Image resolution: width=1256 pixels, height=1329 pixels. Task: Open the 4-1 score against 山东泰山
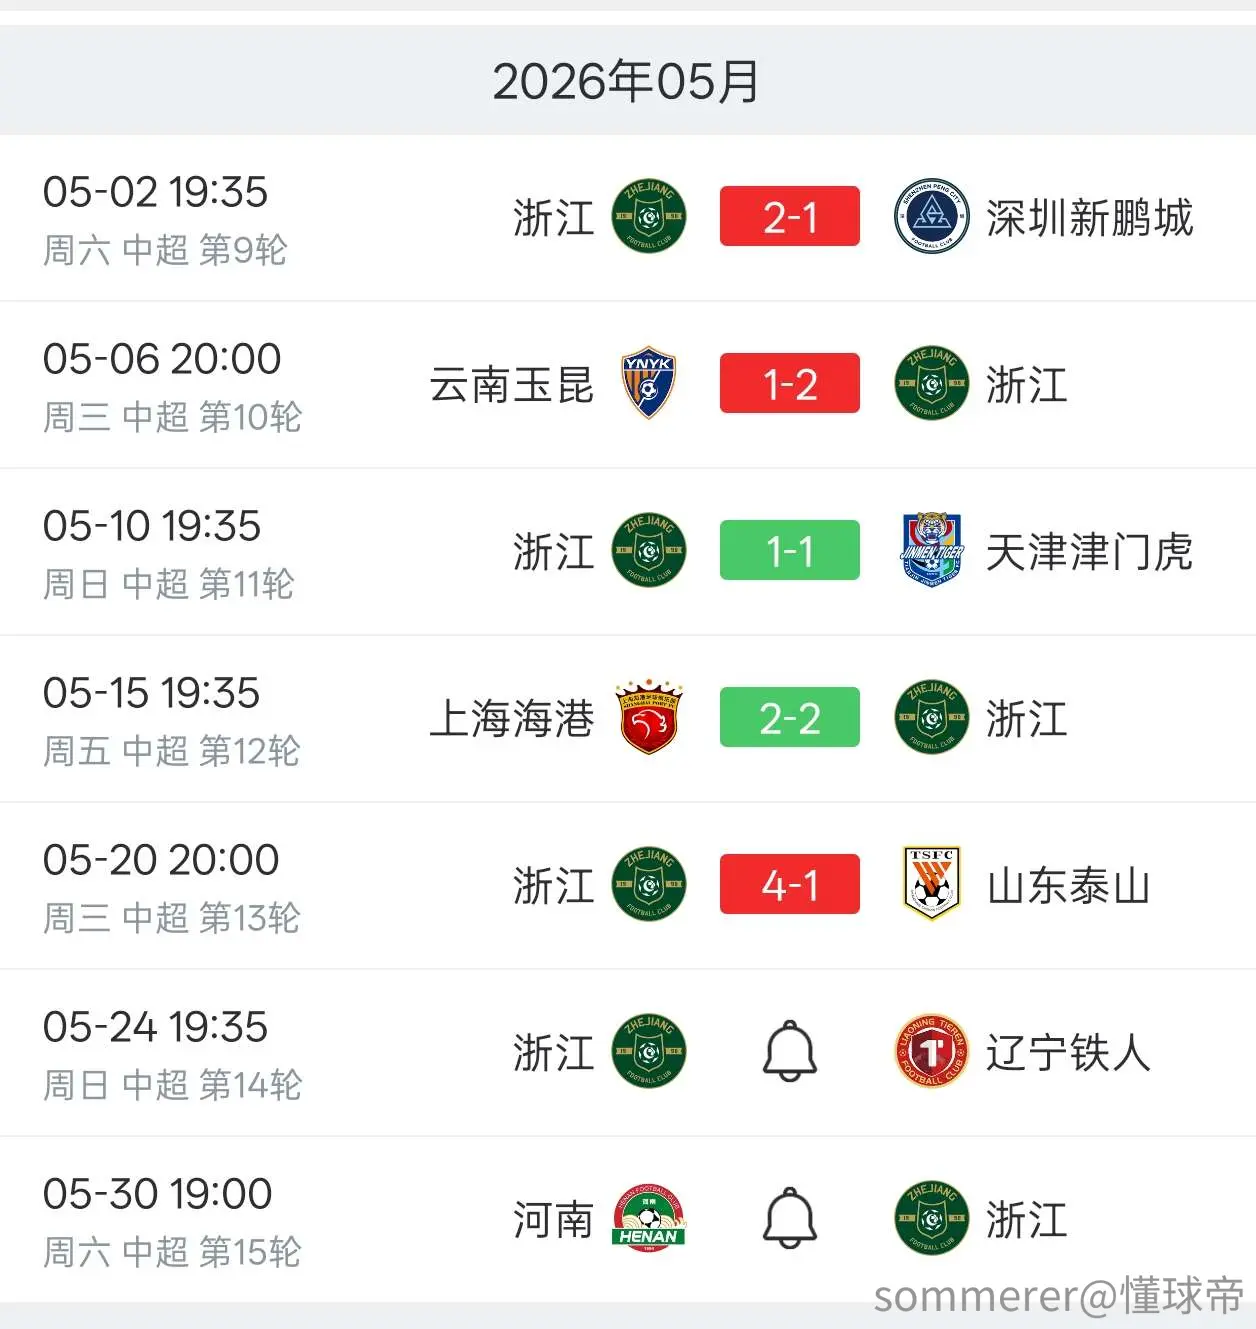pyautogui.click(x=790, y=884)
